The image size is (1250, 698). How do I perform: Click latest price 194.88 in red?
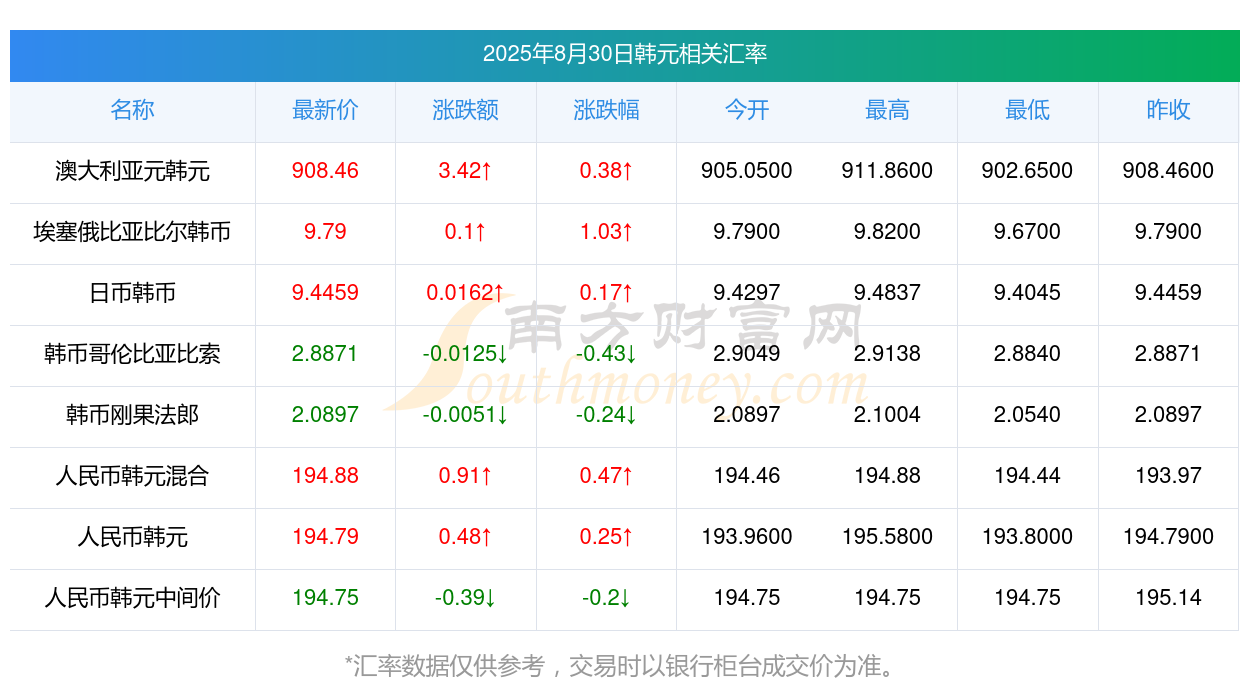pos(325,476)
